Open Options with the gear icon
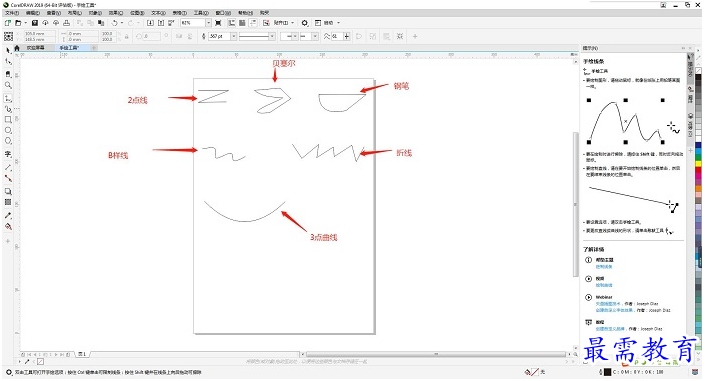This screenshot has width=705, height=381. coord(305,22)
